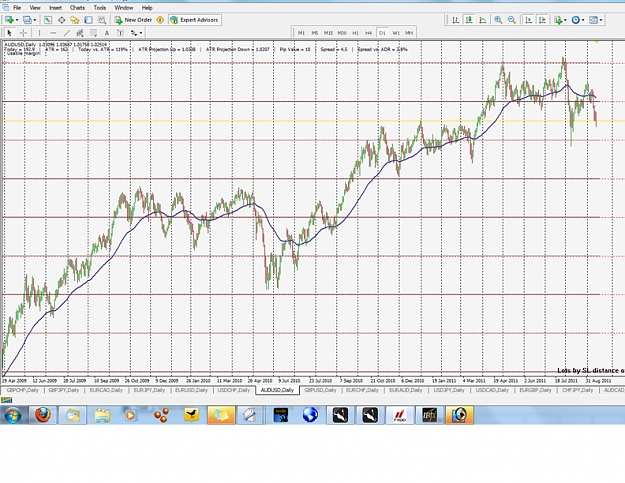Image resolution: width=625 pixels, height=483 pixels.
Task: Expand the Profiles dropdown arrow
Action: pyautogui.click(x=35, y=20)
